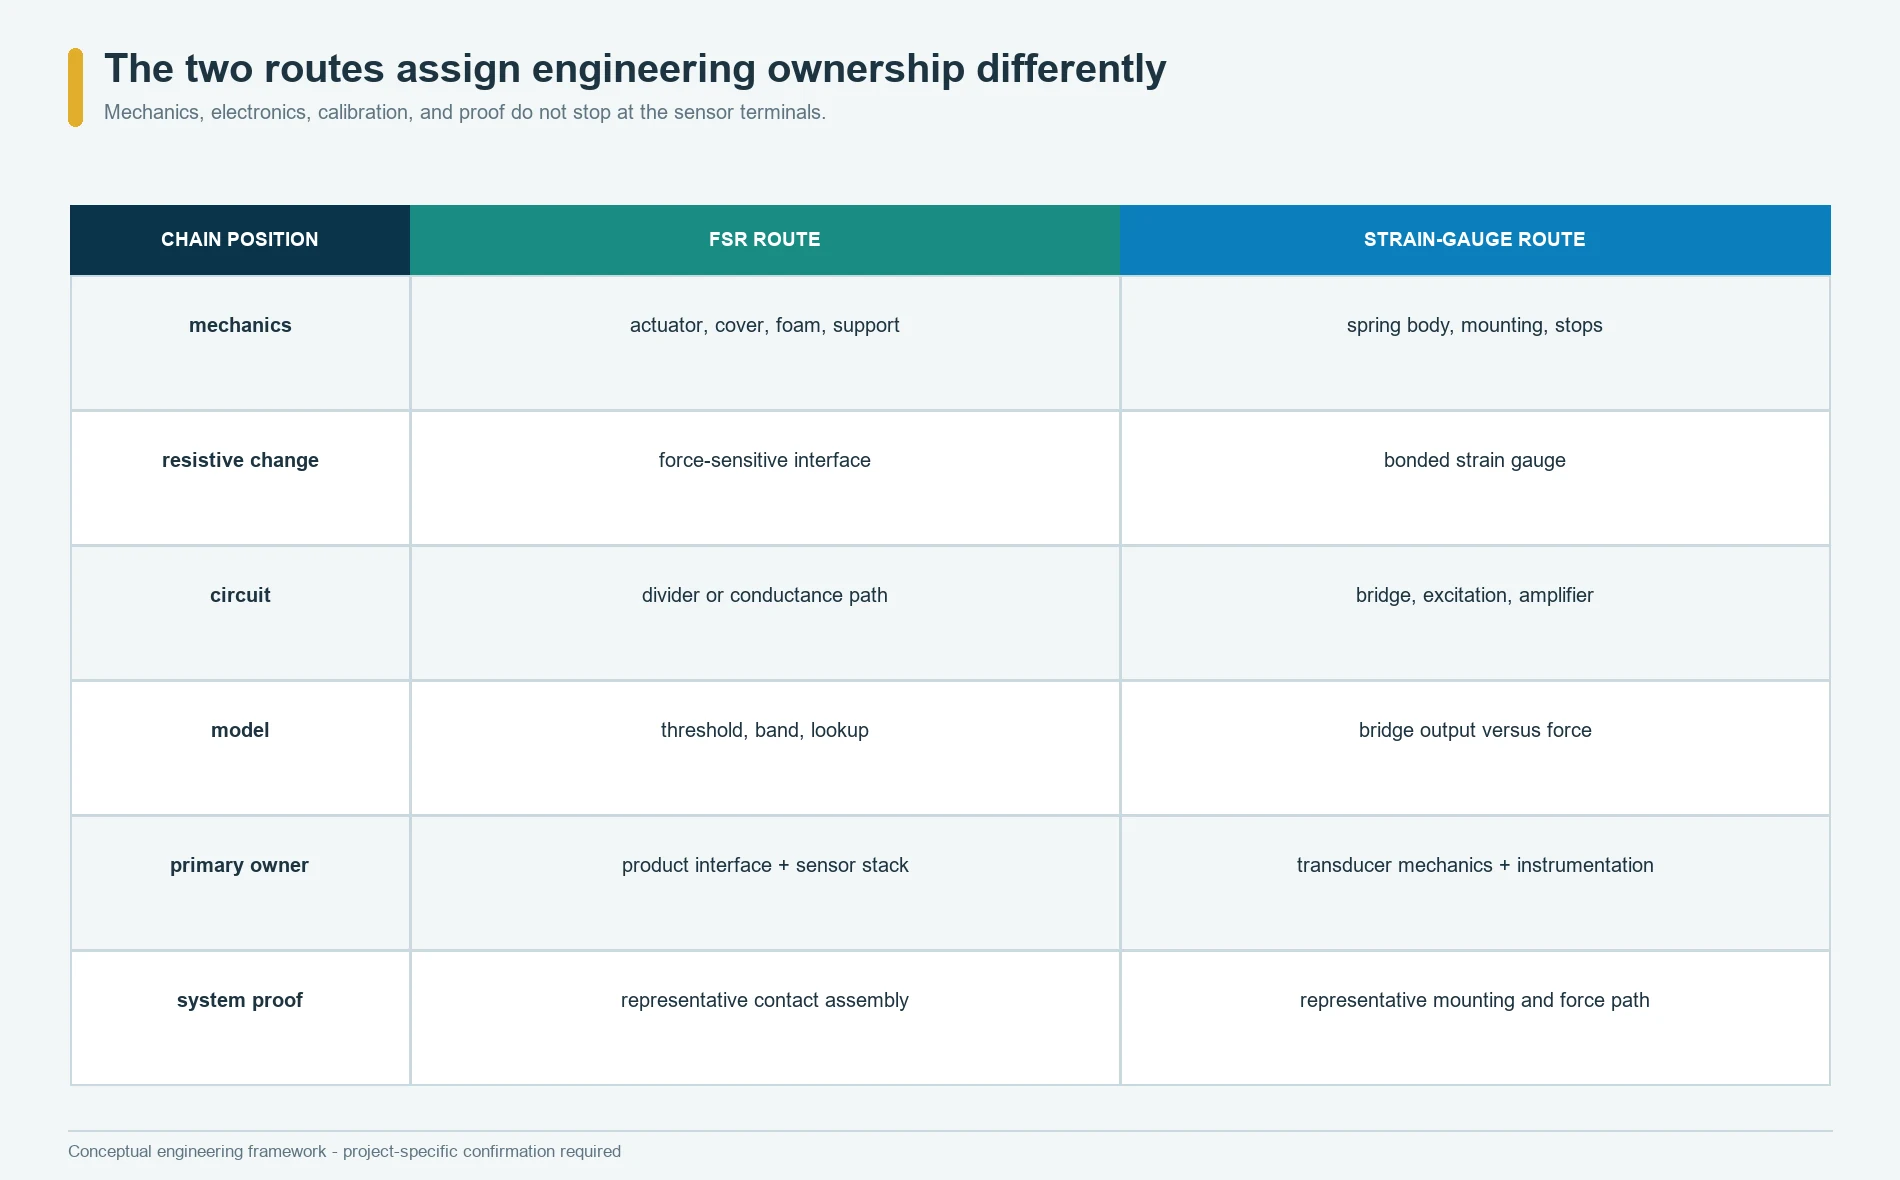This screenshot has width=1900, height=1180.
Task: Click the 'STRAIN-GAUGE ROUTE' column header
Action: coord(1475,240)
